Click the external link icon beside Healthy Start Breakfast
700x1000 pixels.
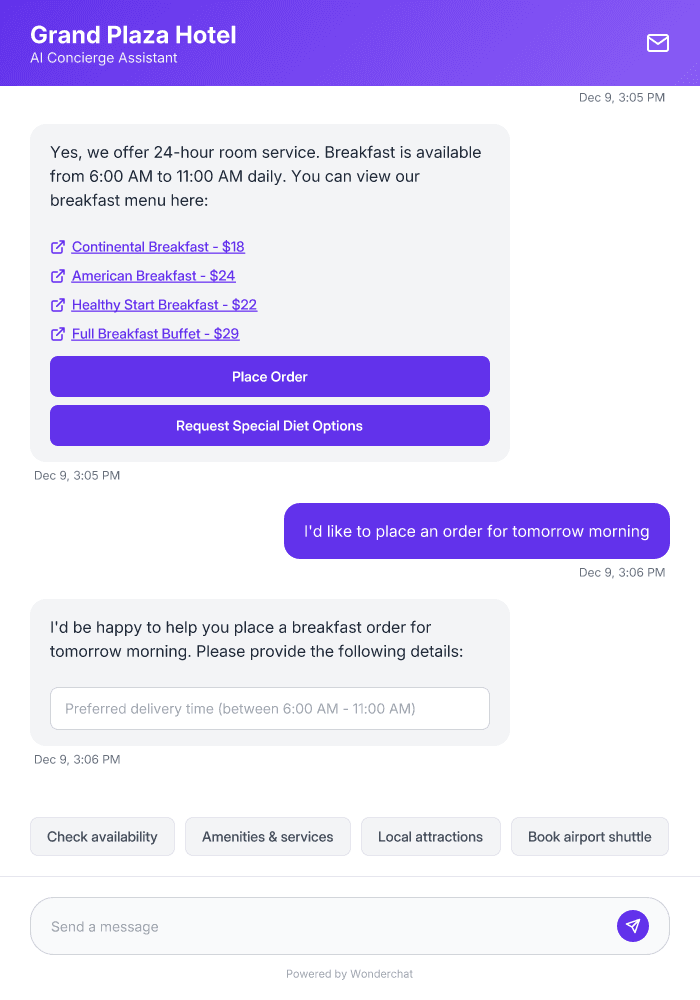[57, 304]
